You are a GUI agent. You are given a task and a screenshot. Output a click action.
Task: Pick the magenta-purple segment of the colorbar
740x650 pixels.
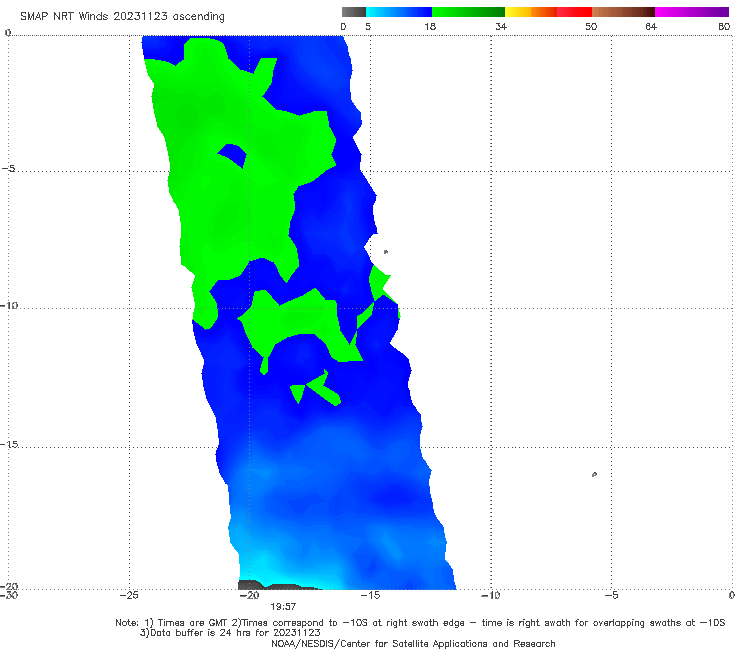pyautogui.click(x=692, y=12)
